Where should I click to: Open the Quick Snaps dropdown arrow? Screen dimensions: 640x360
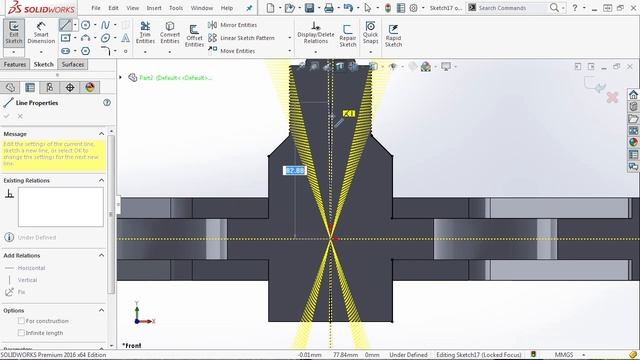point(371,52)
